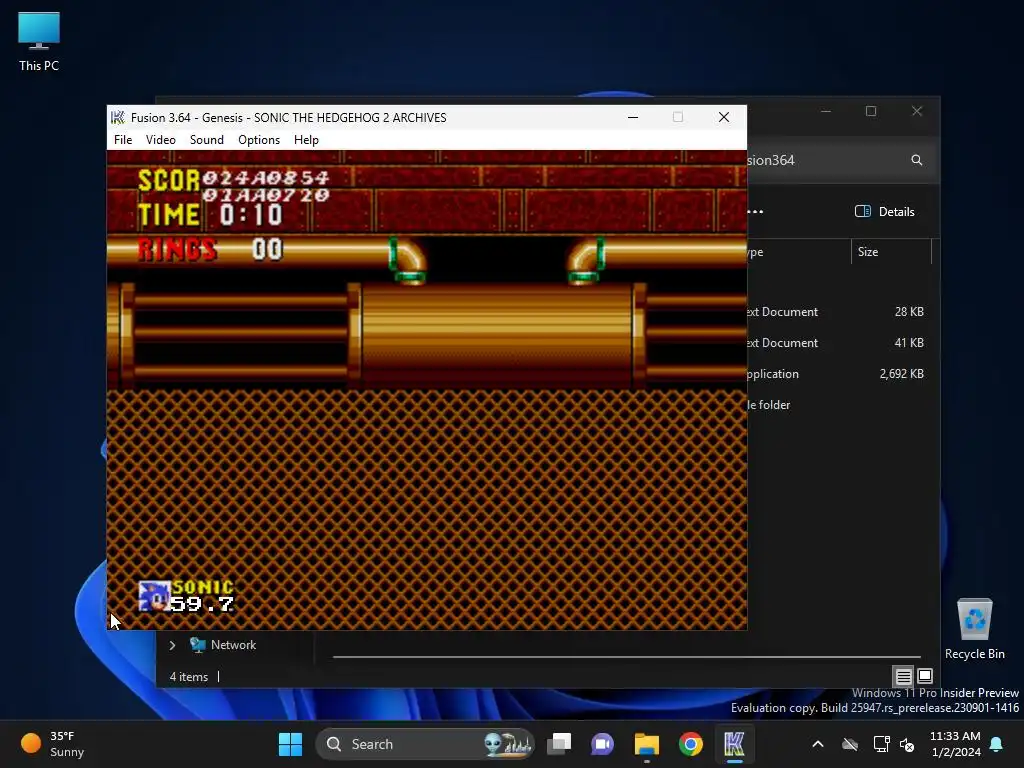1024x768 pixels.
Task: Sort by the Type column header
Action: [x=799, y=252]
